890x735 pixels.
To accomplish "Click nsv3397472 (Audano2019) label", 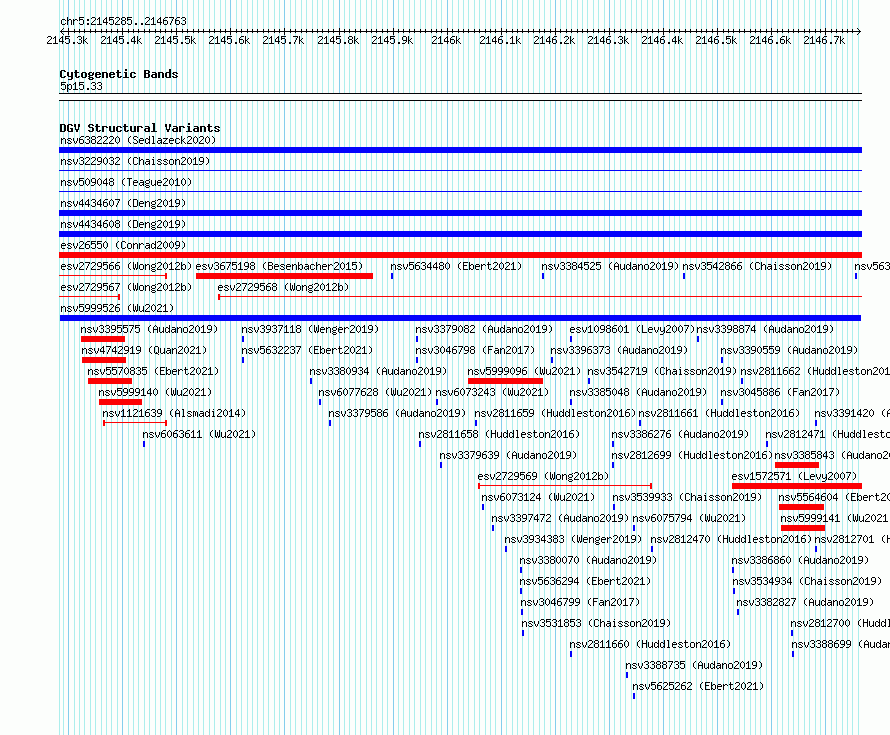I will [x=560, y=518].
